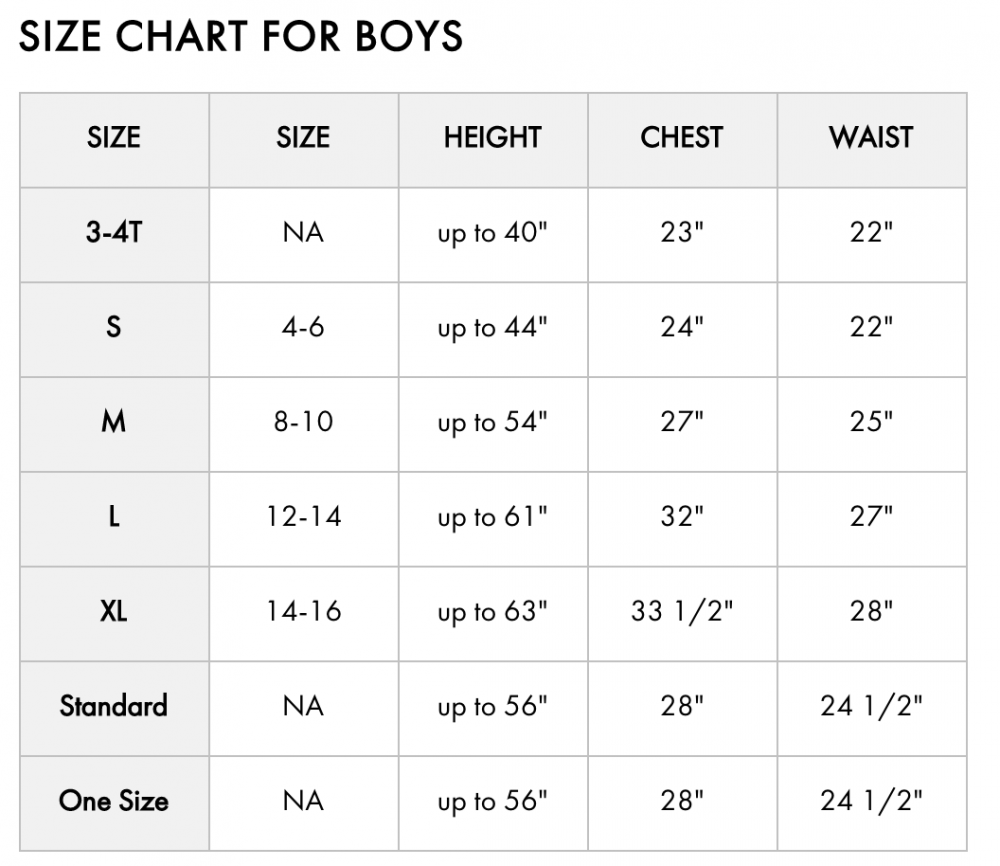Click the One Size row label
Viewport: 1000px width, 866px height.
tap(114, 801)
